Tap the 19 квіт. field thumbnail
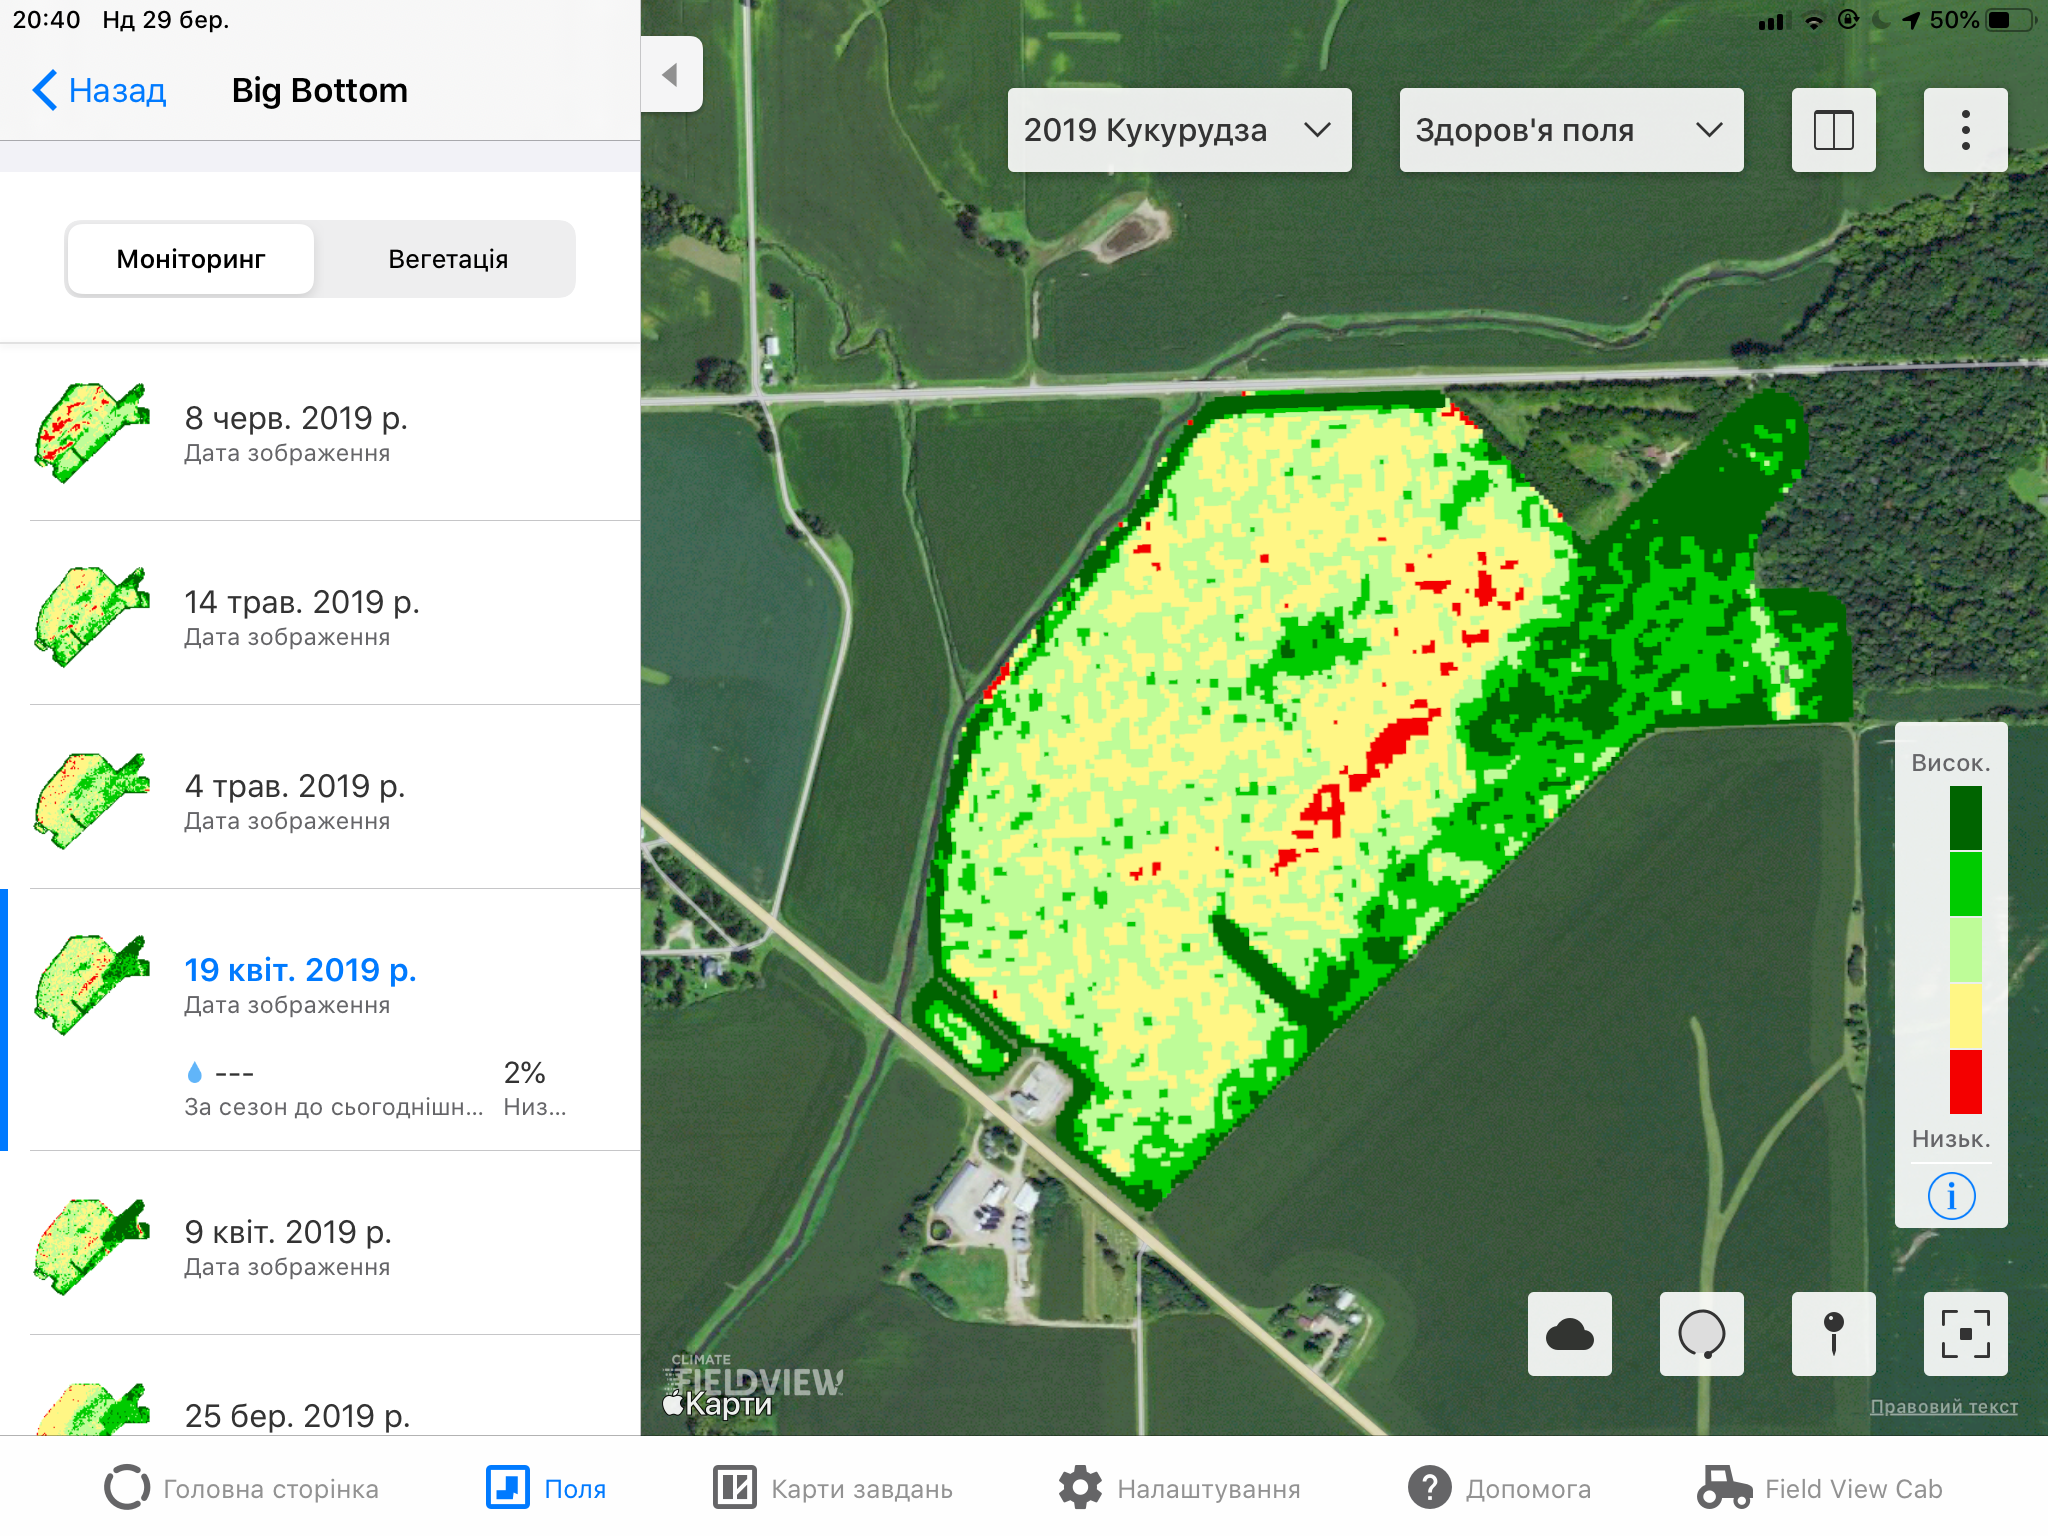The image size is (2048, 1536). tap(92, 984)
